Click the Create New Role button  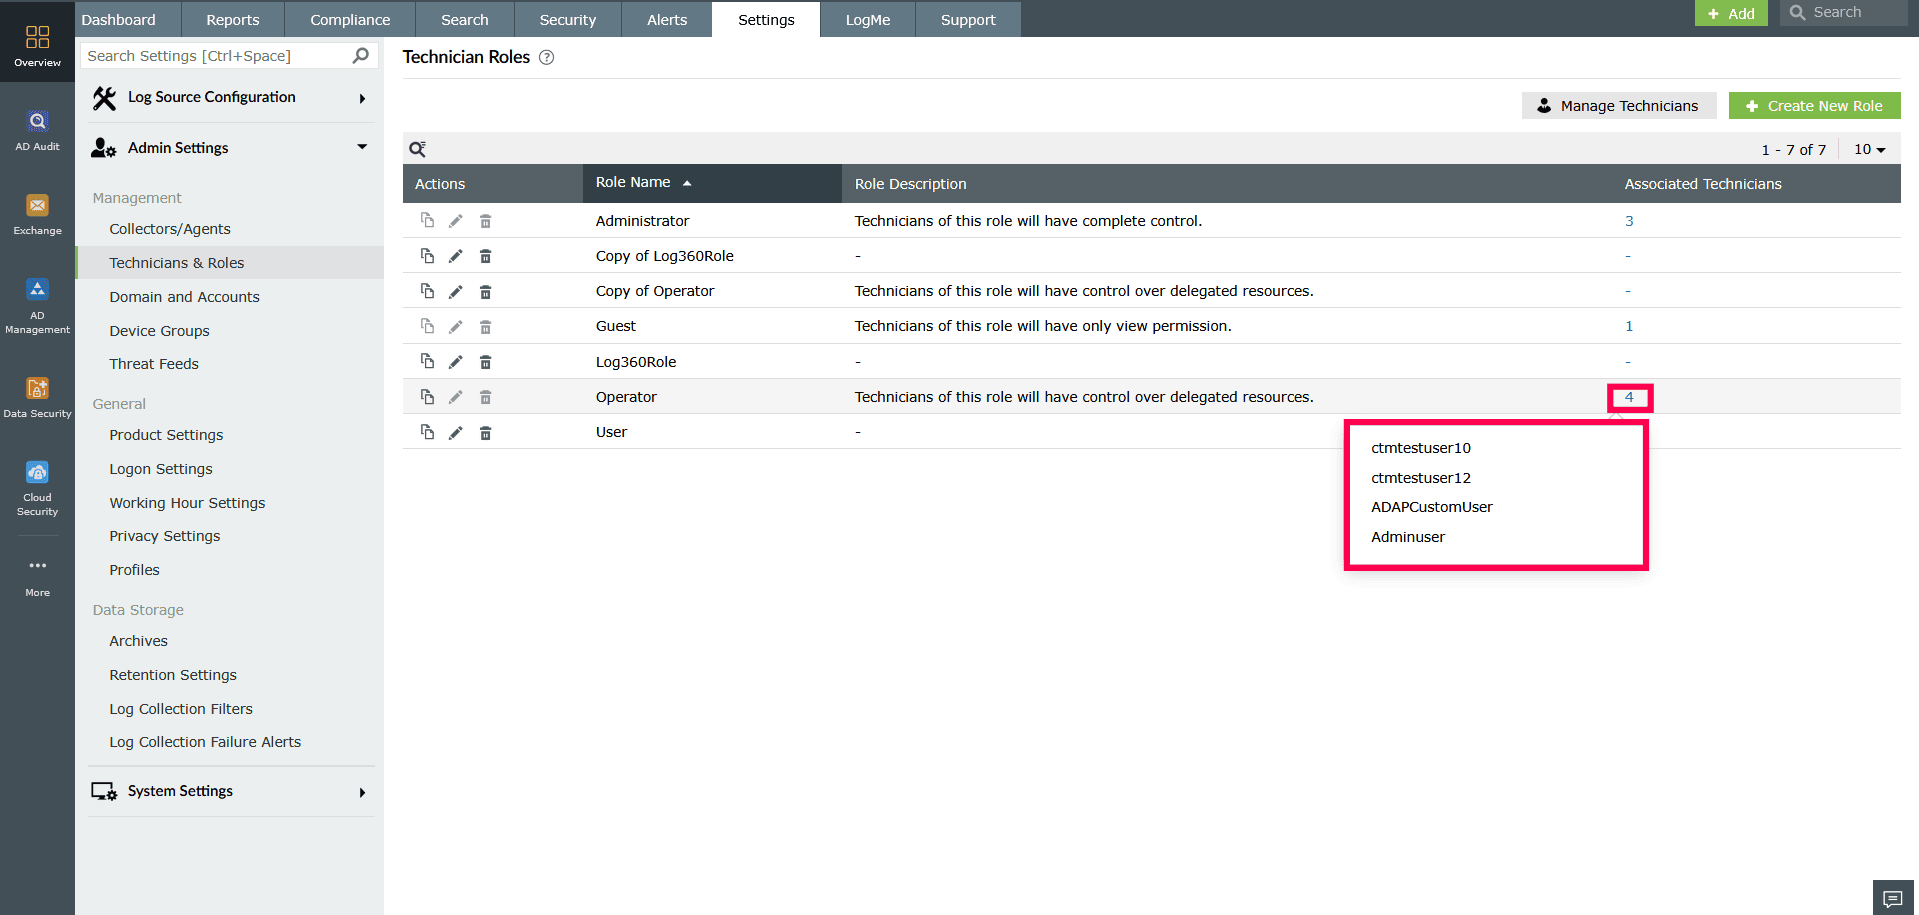[1814, 105]
